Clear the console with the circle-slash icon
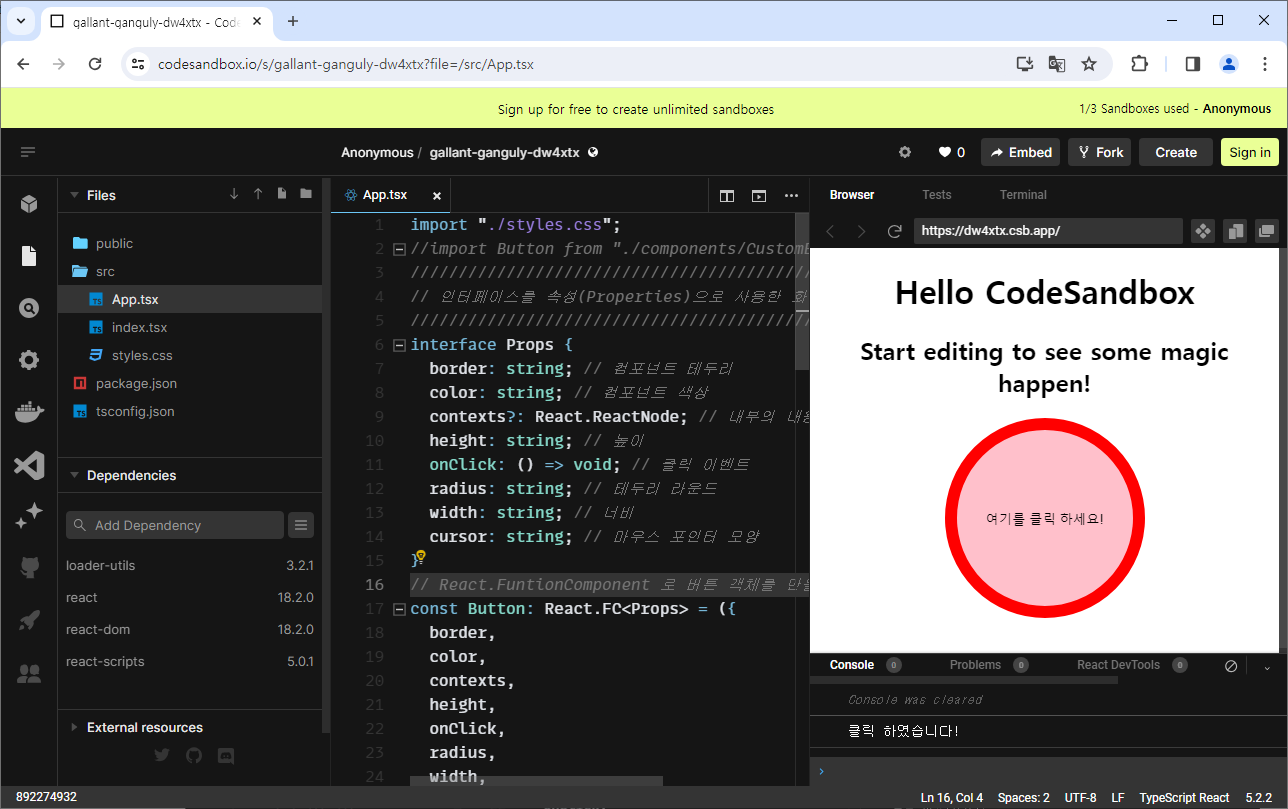The width and height of the screenshot is (1288, 809). pyautogui.click(x=1231, y=666)
